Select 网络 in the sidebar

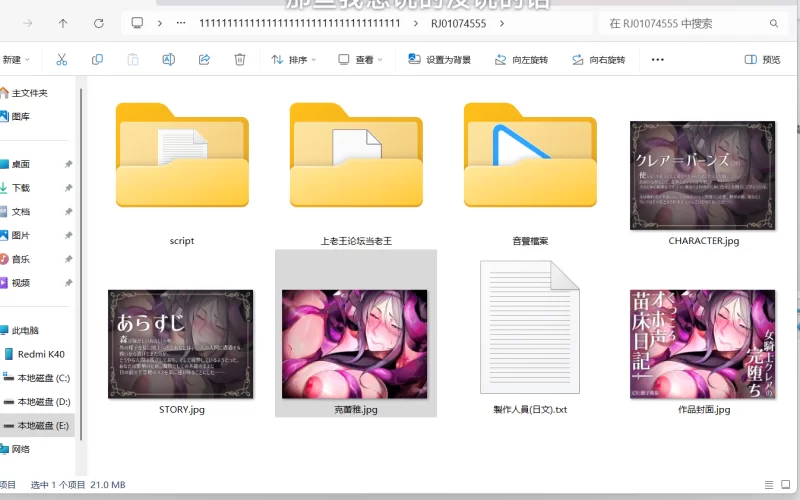(20, 449)
